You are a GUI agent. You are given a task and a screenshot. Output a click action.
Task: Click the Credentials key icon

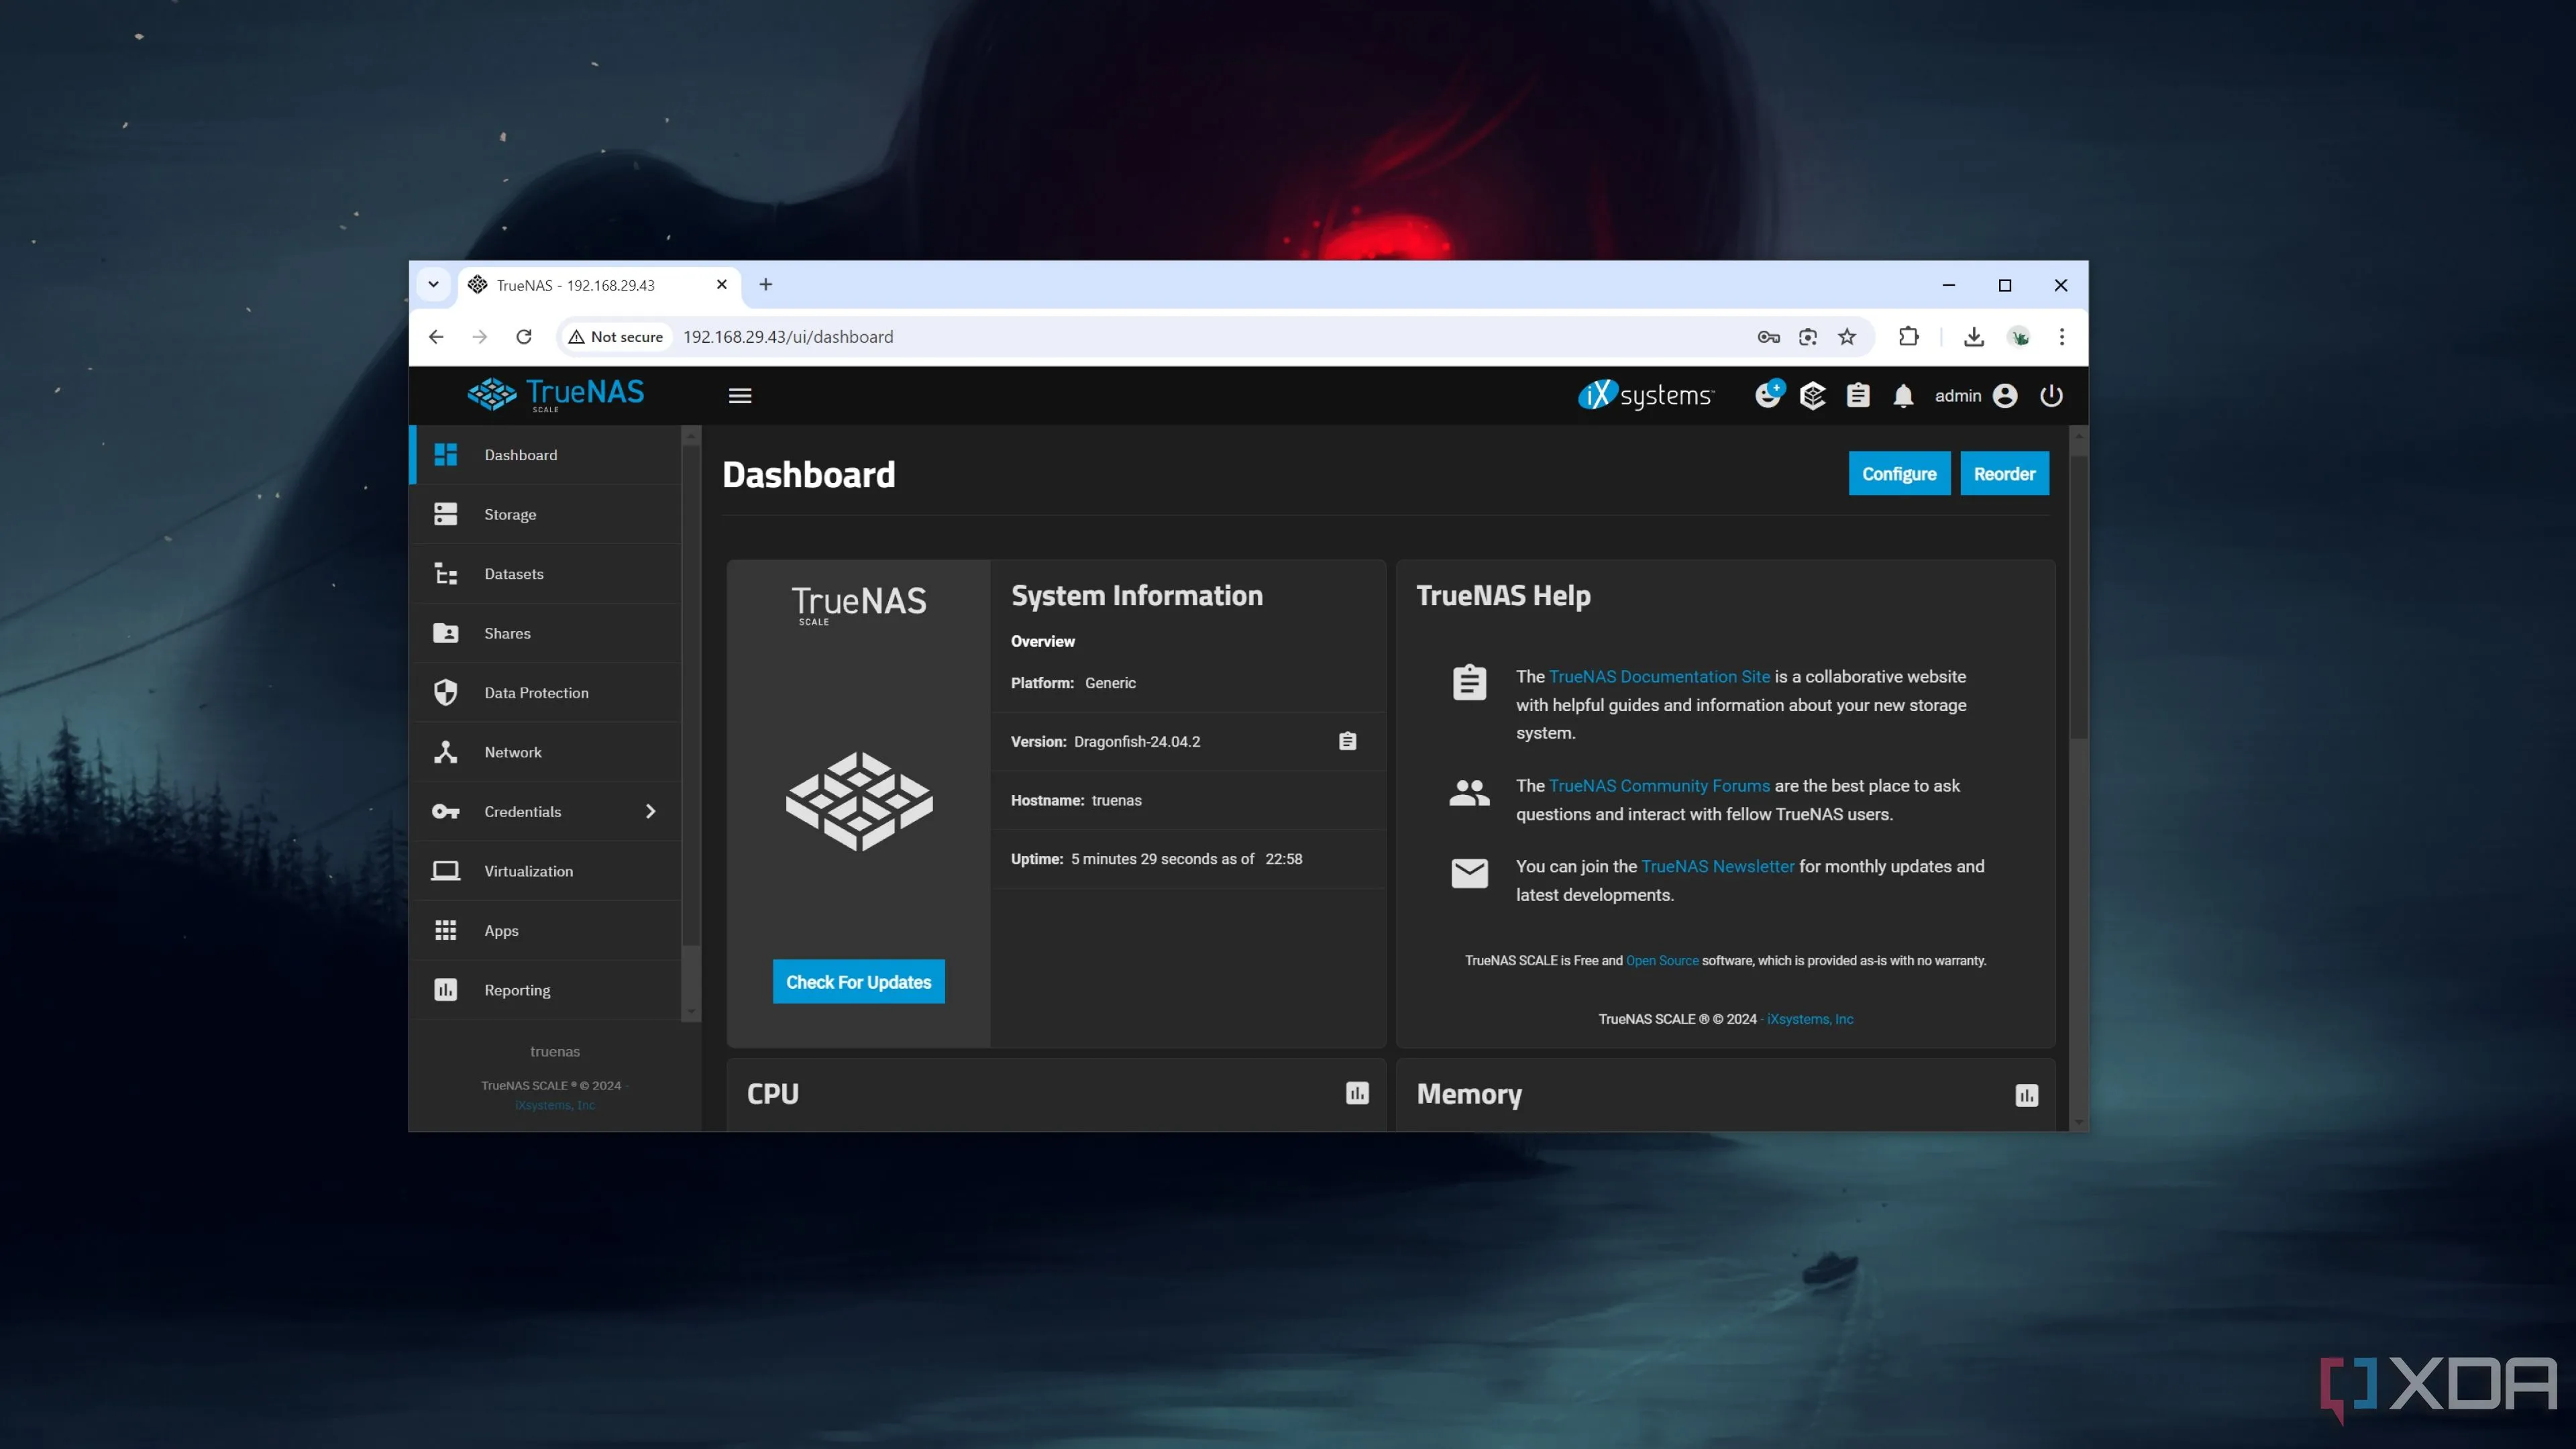(445, 811)
